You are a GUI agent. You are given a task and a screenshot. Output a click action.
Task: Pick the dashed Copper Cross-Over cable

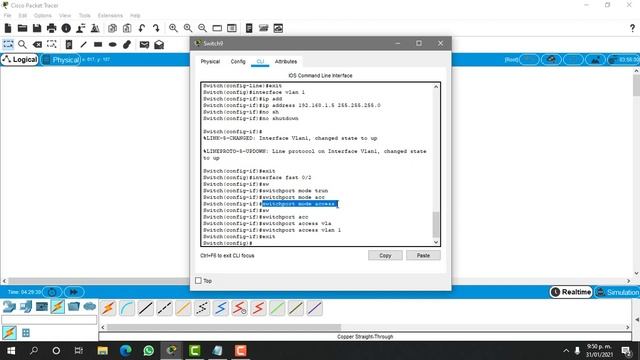pyautogui.click(x=164, y=308)
